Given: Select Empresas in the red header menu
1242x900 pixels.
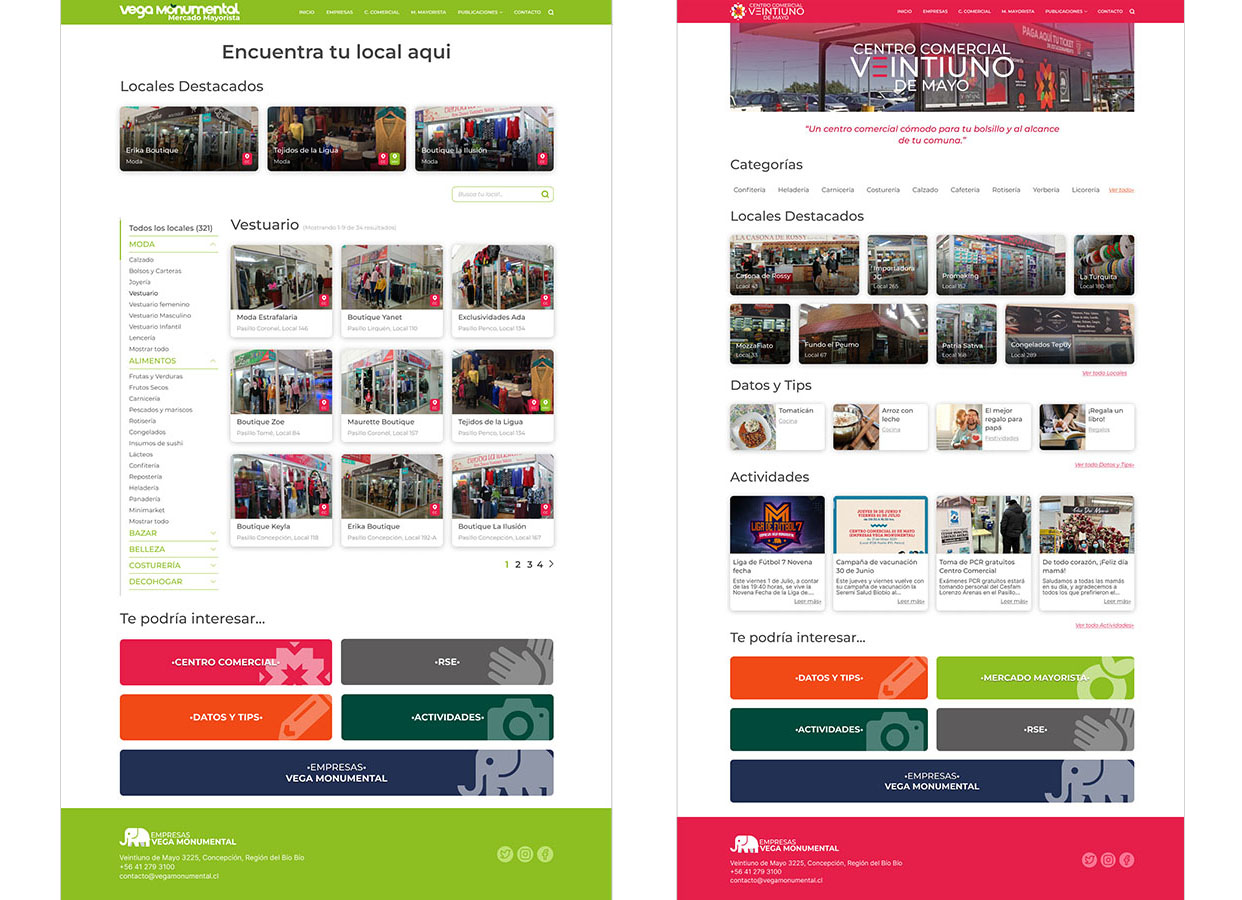Looking at the screenshot, I should 935,11.
